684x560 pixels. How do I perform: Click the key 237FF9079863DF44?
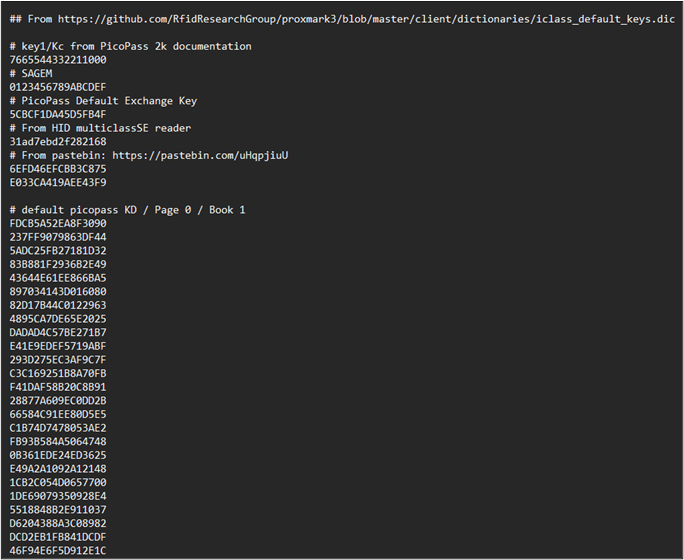[x=58, y=237]
